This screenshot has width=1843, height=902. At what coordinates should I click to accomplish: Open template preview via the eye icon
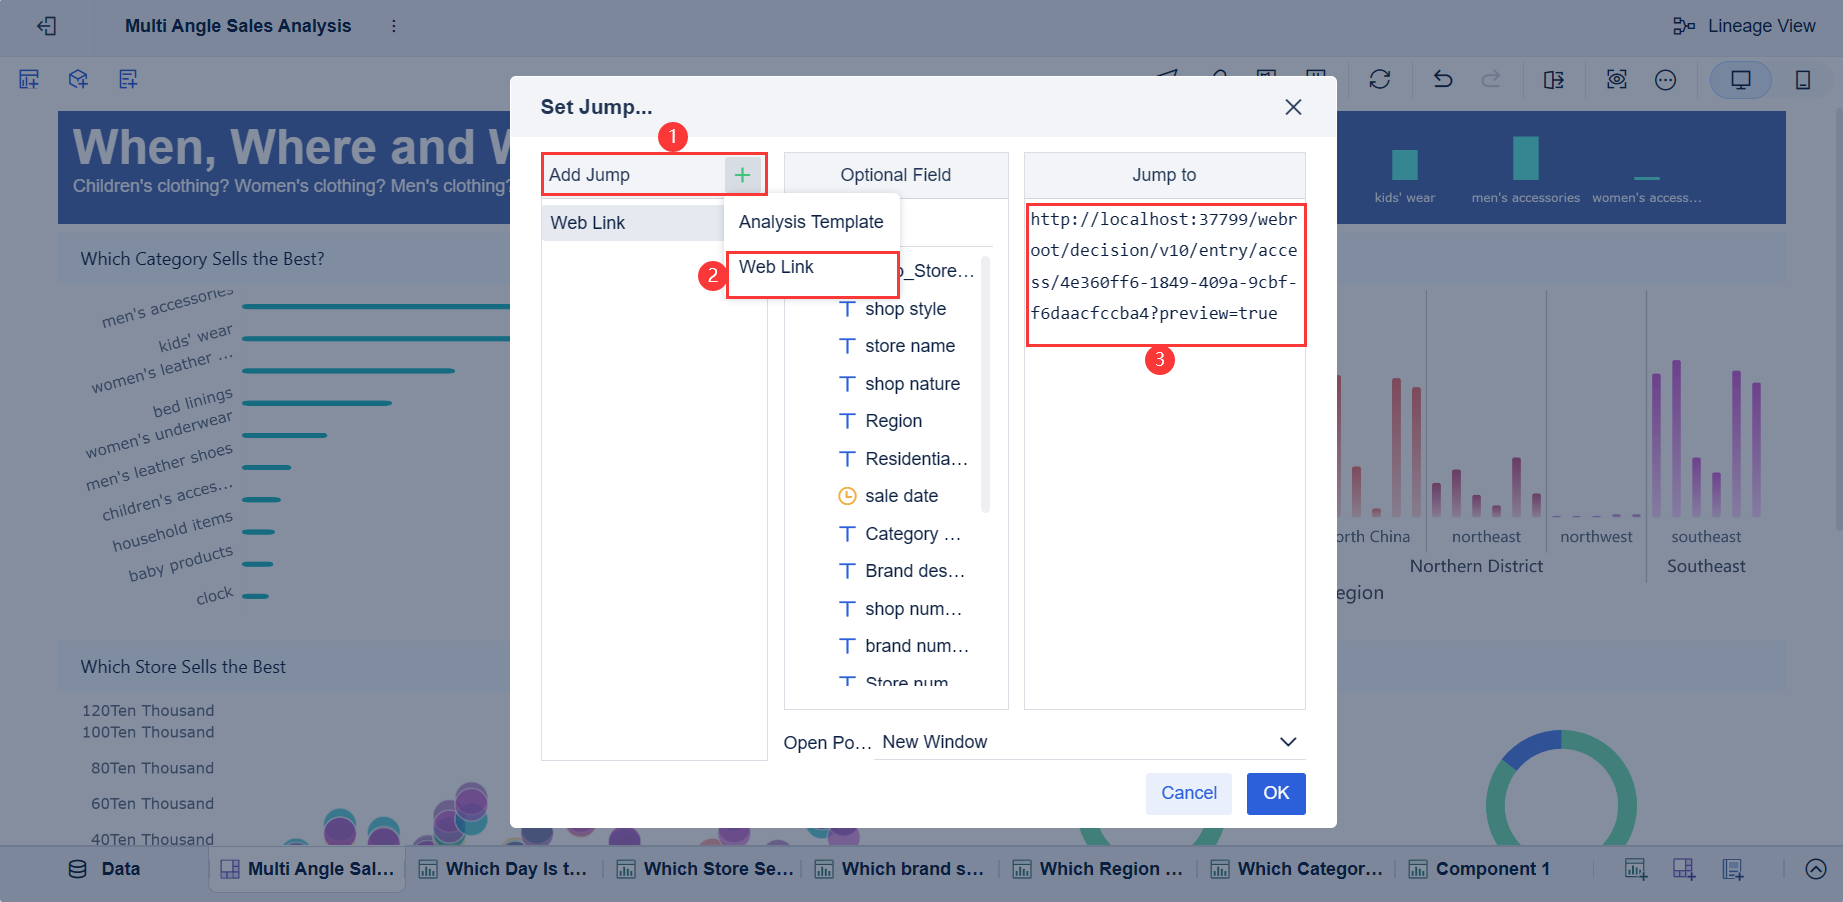click(1616, 79)
